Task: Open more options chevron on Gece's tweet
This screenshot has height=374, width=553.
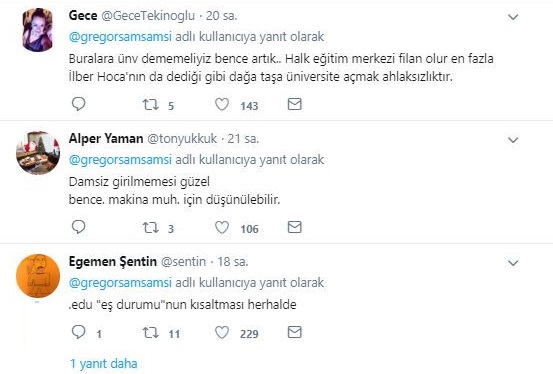Action: pyautogui.click(x=513, y=17)
